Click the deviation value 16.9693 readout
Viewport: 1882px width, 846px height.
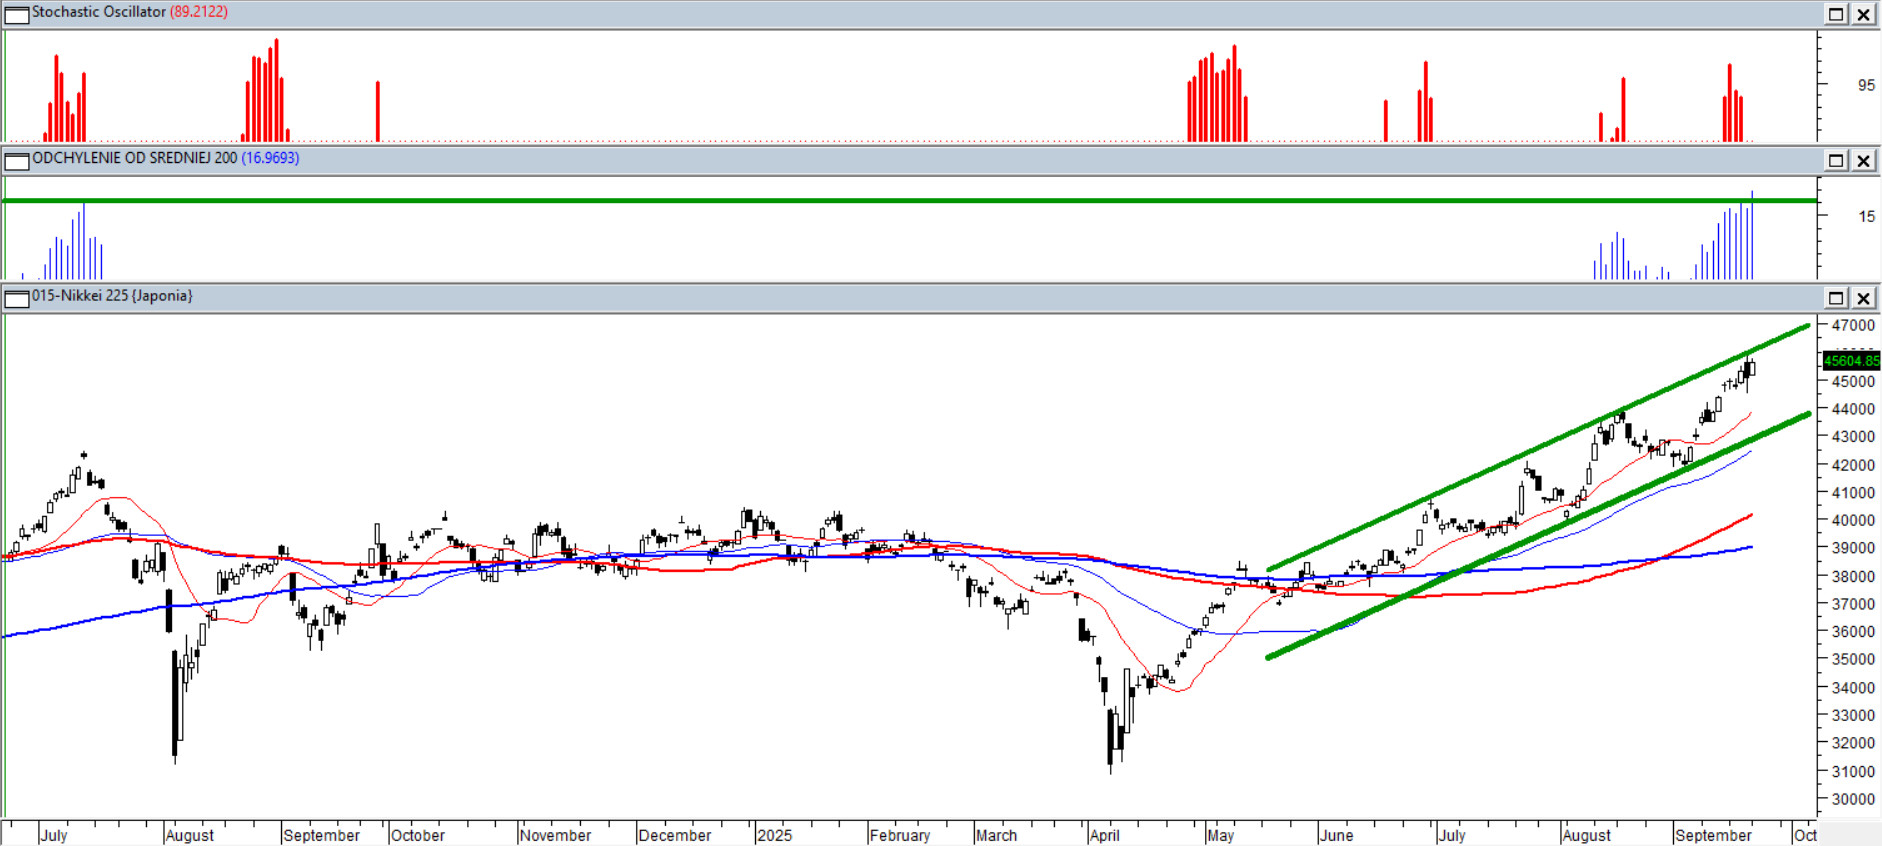(270, 158)
